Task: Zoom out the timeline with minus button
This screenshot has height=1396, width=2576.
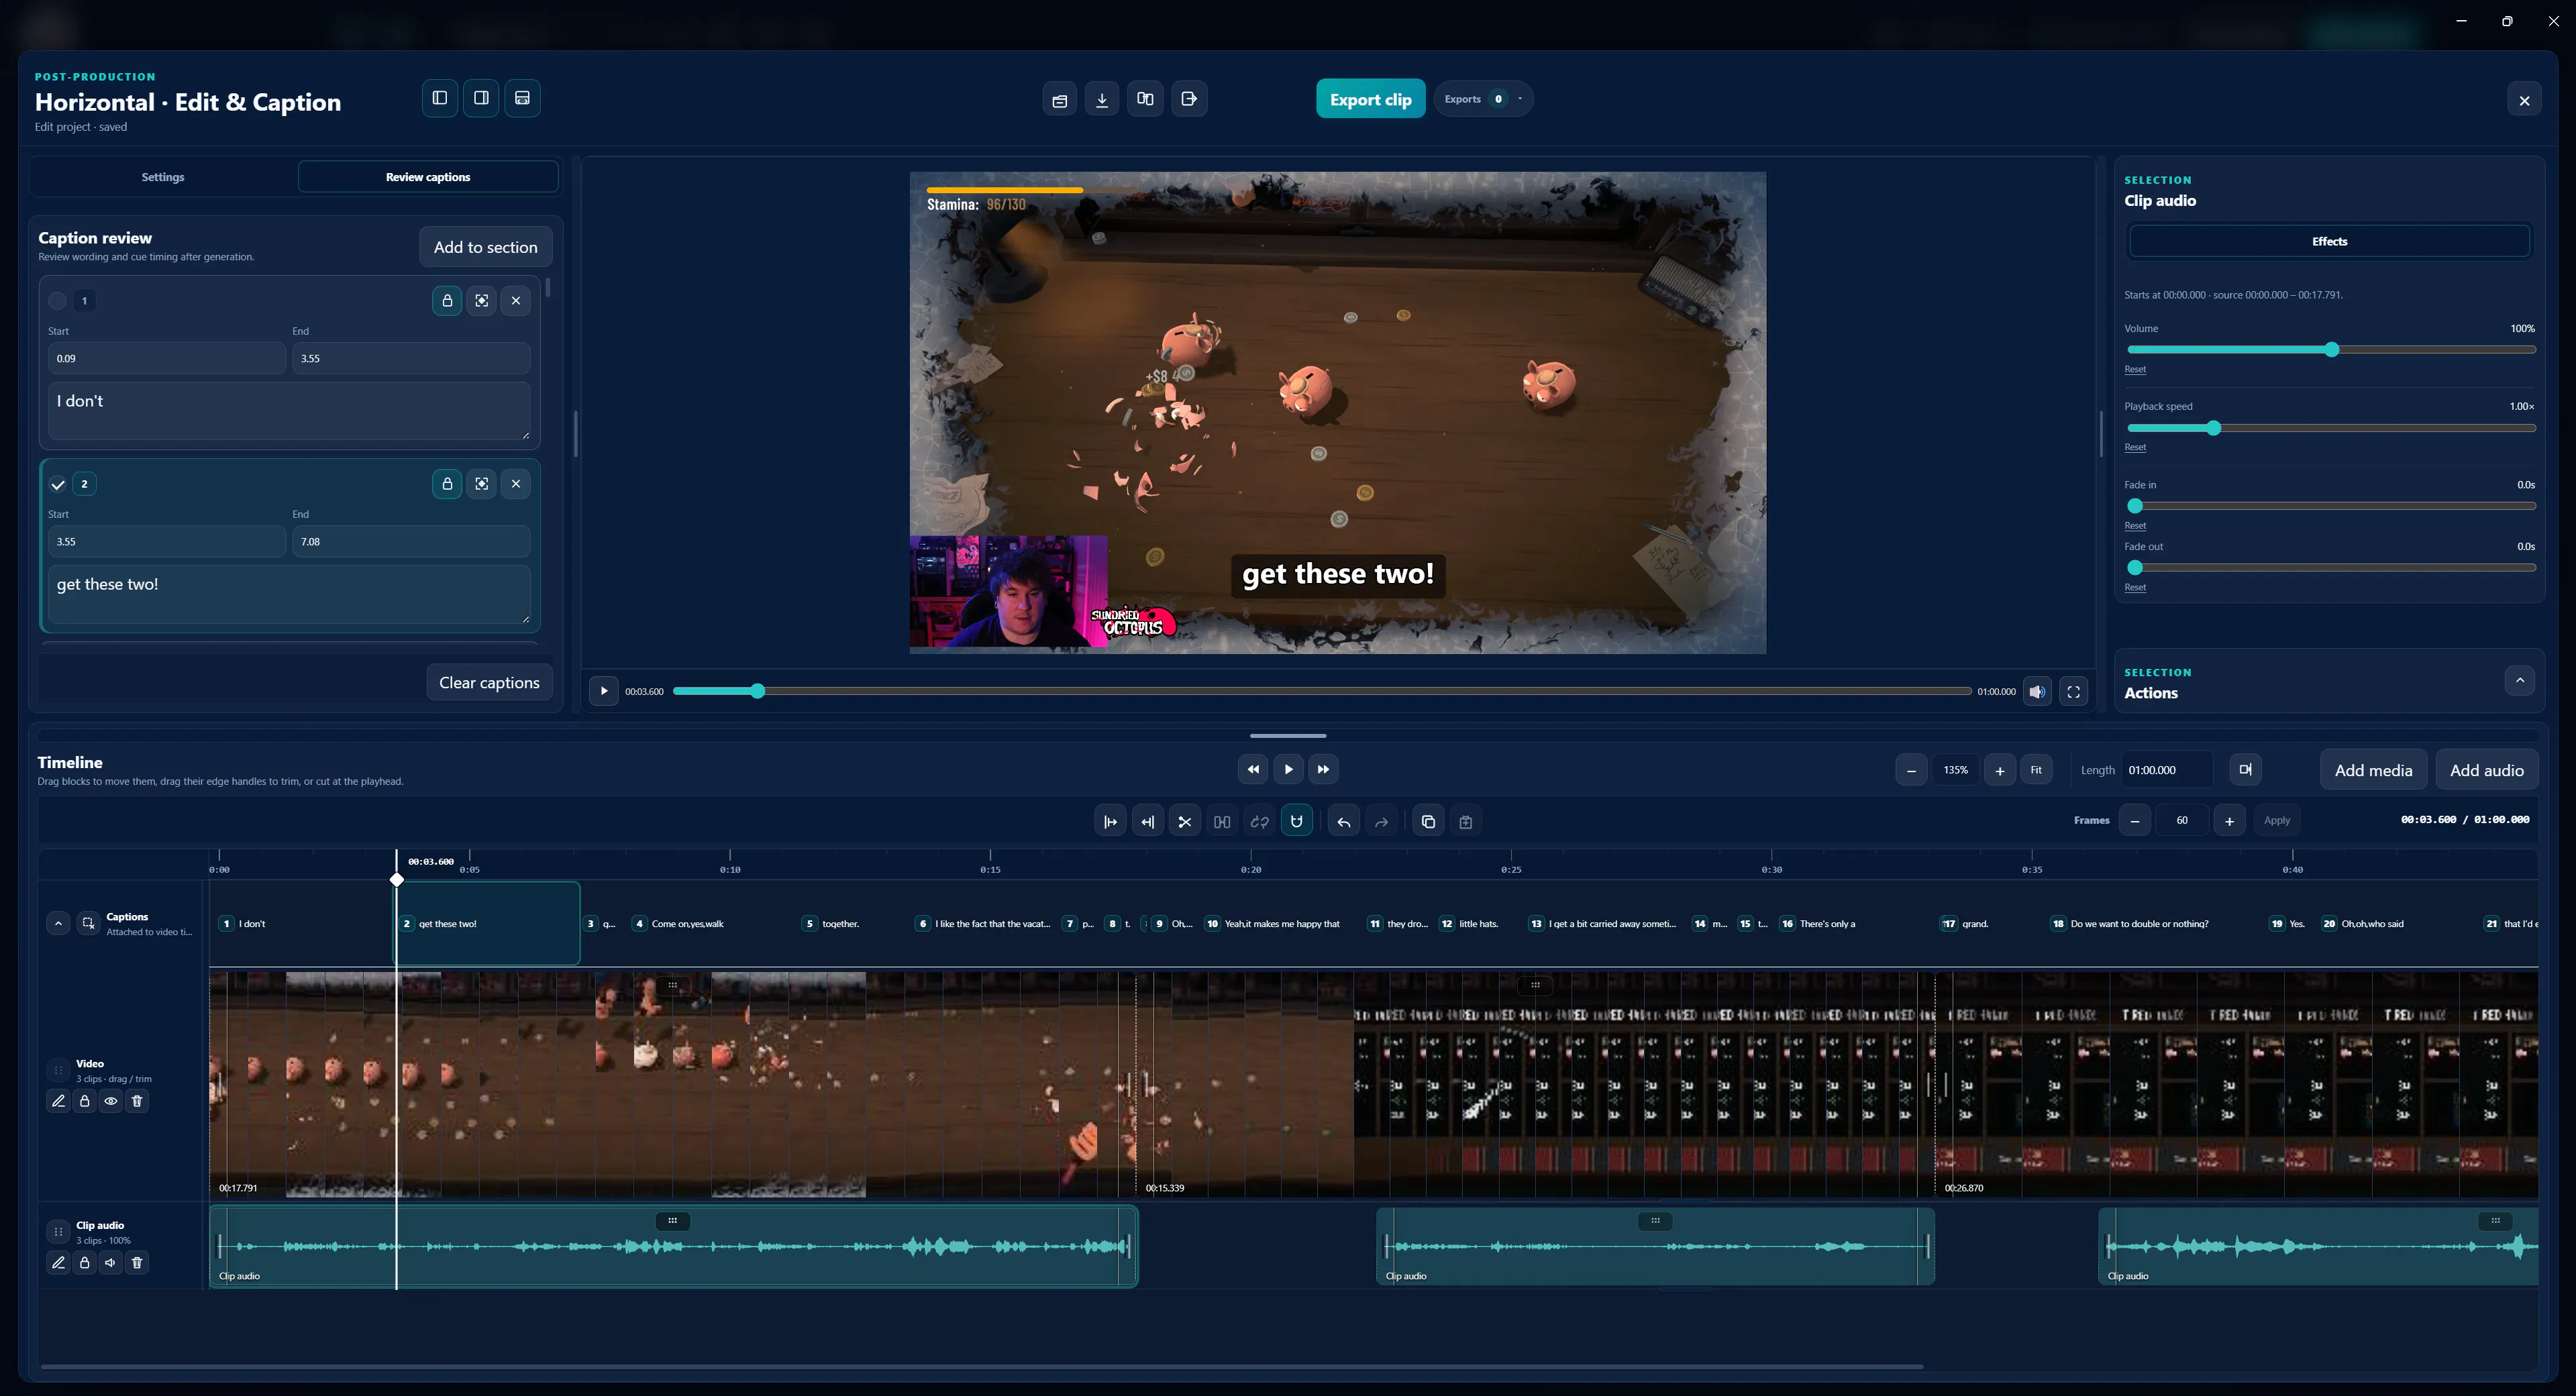Action: coord(1911,770)
